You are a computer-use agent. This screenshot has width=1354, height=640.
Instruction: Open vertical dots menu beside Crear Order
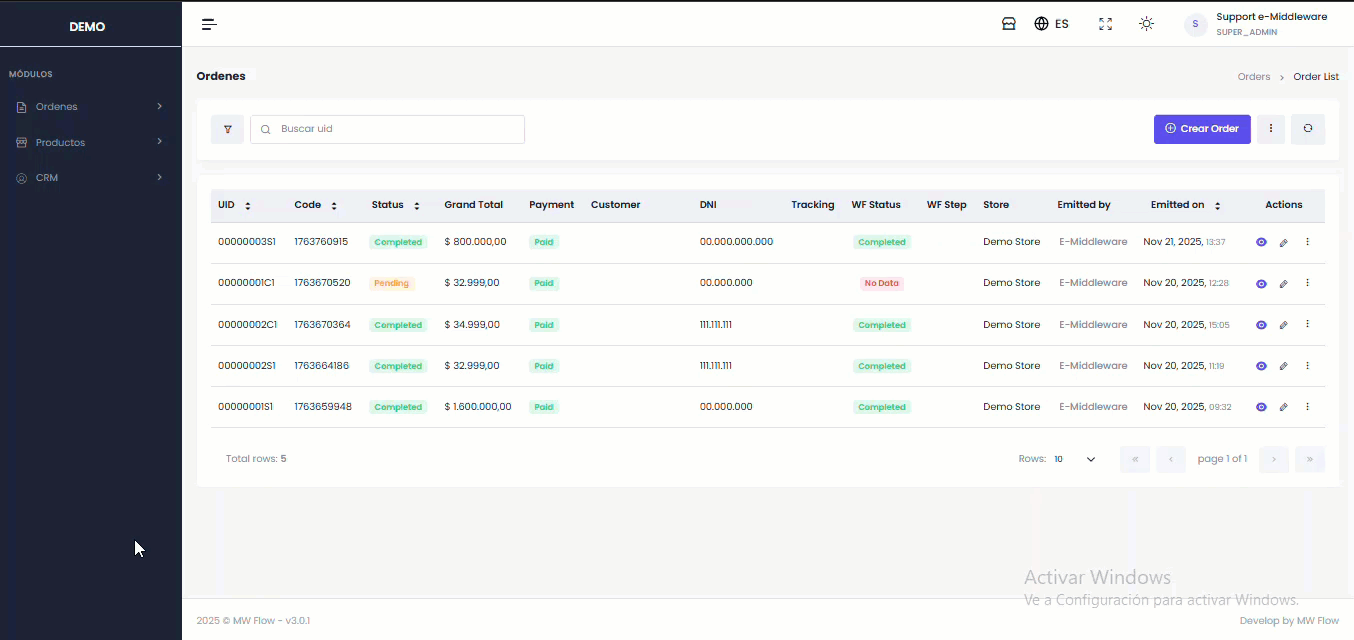click(x=1270, y=128)
